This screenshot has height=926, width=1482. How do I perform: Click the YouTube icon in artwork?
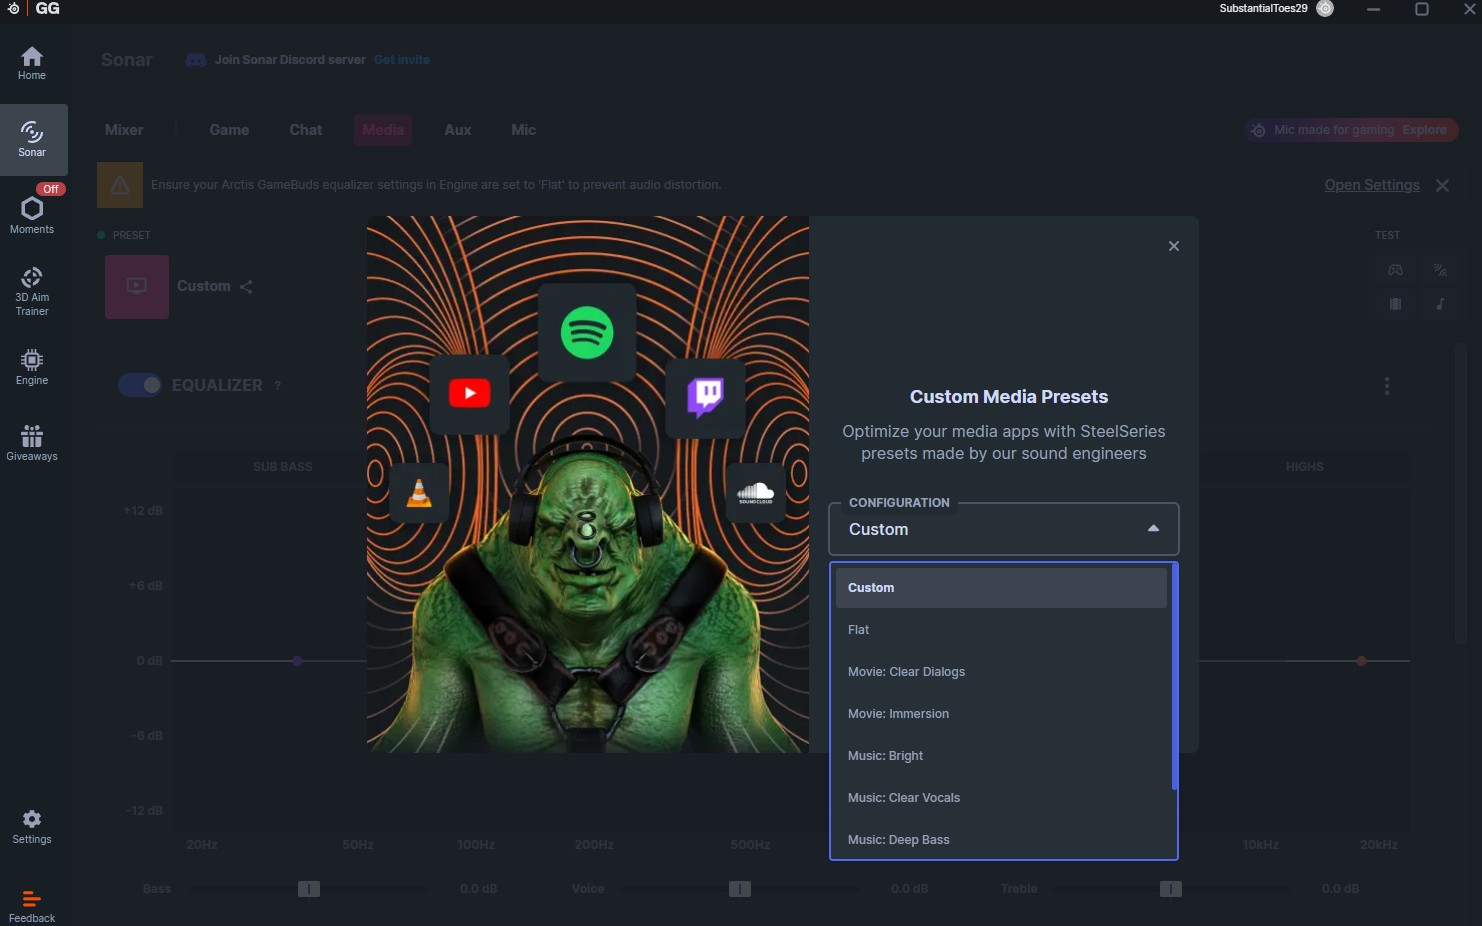pos(469,393)
